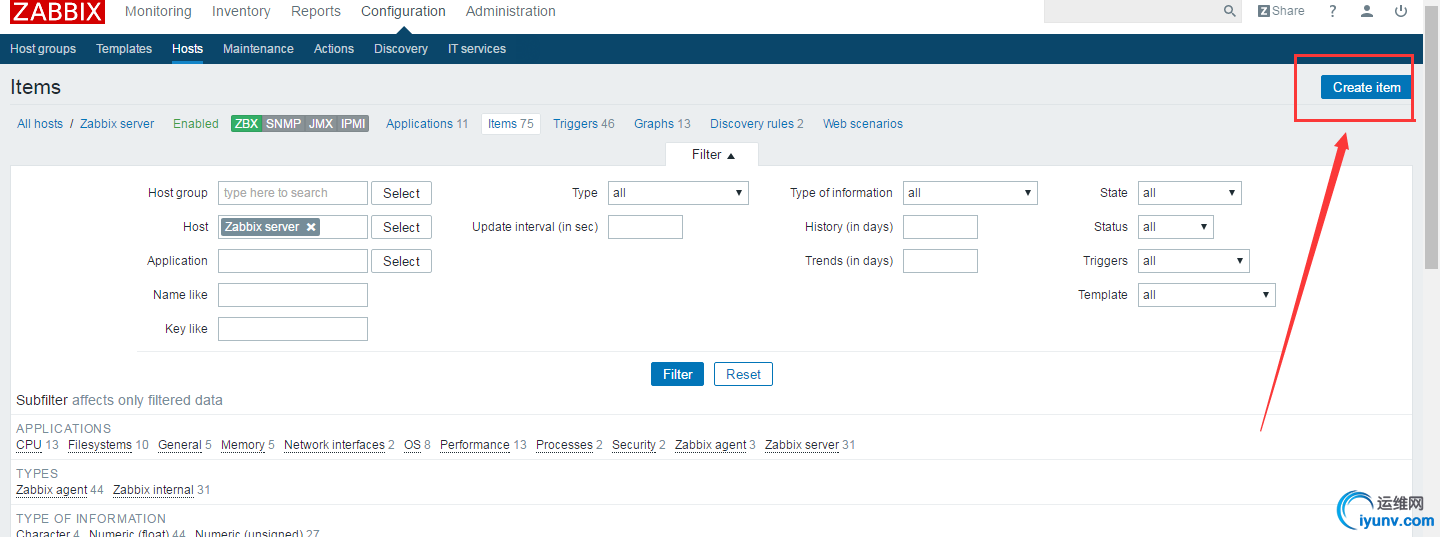This screenshot has width=1440, height=537.
Task: Filter by Zabbix agent type subfilter
Action: click(51, 490)
